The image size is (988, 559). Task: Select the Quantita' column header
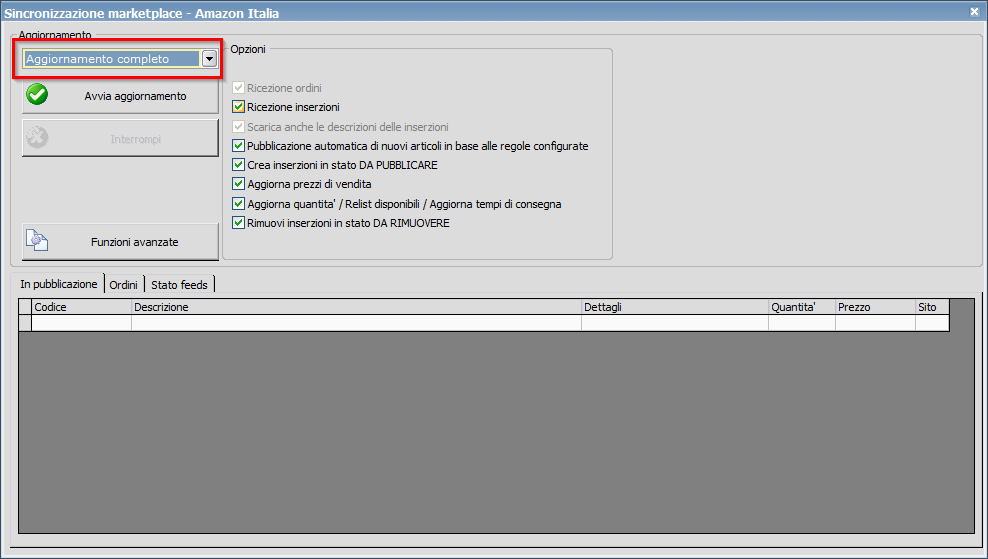(x=801, y=307)
